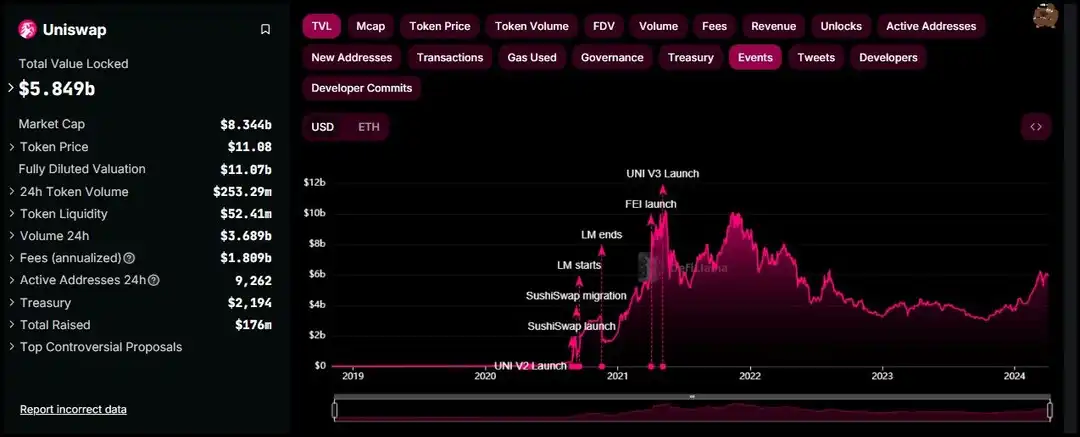Expand Top Controversial Proposals
Screen dimensions: 1080x437
point(12,347)
